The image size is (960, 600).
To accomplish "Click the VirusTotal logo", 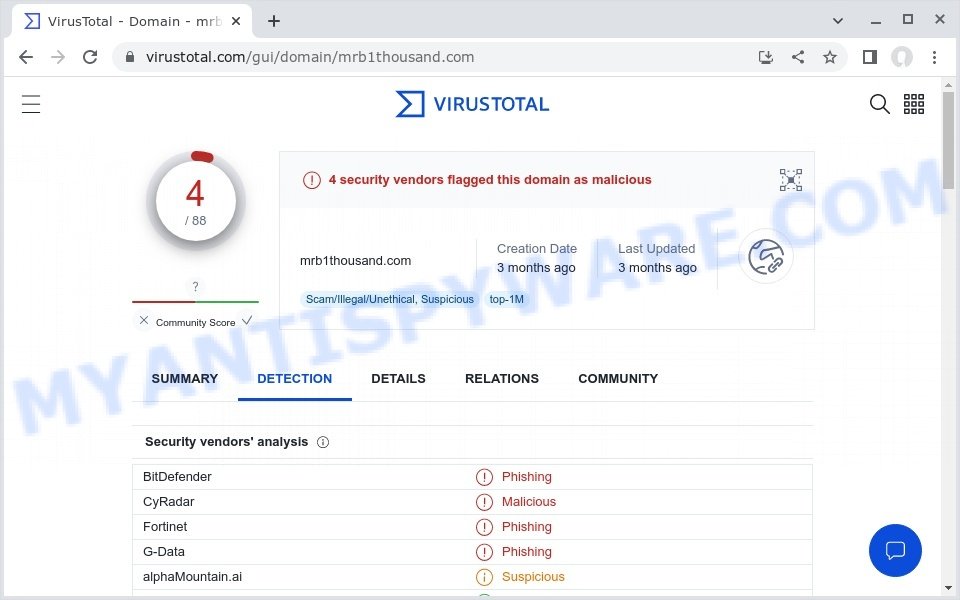I will click(472, 104).
